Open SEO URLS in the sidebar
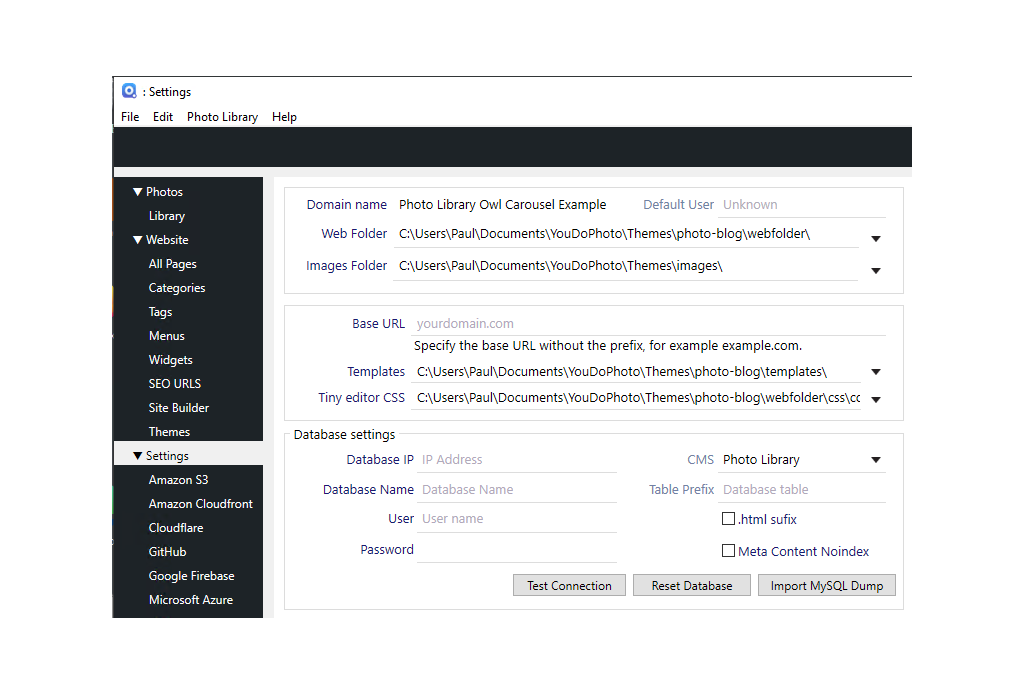Viewport: 1024px width, 694px height. pos(174,384)
